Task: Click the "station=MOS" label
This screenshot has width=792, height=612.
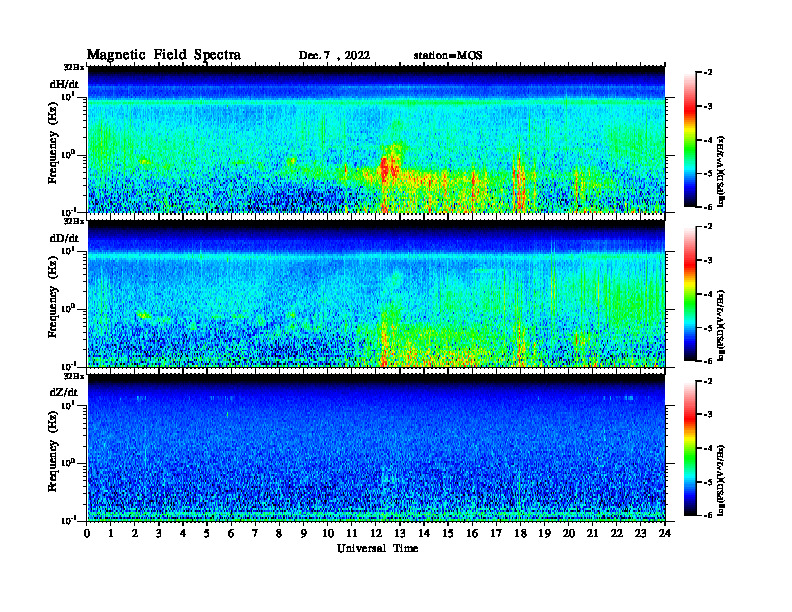Action: [448, 56]
